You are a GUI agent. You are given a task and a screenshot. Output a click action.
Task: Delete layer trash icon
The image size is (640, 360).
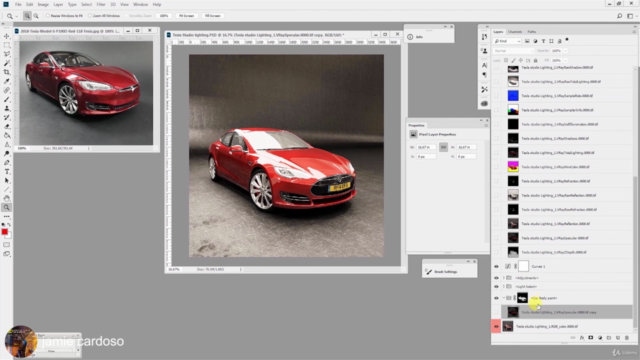coord(627,338)
